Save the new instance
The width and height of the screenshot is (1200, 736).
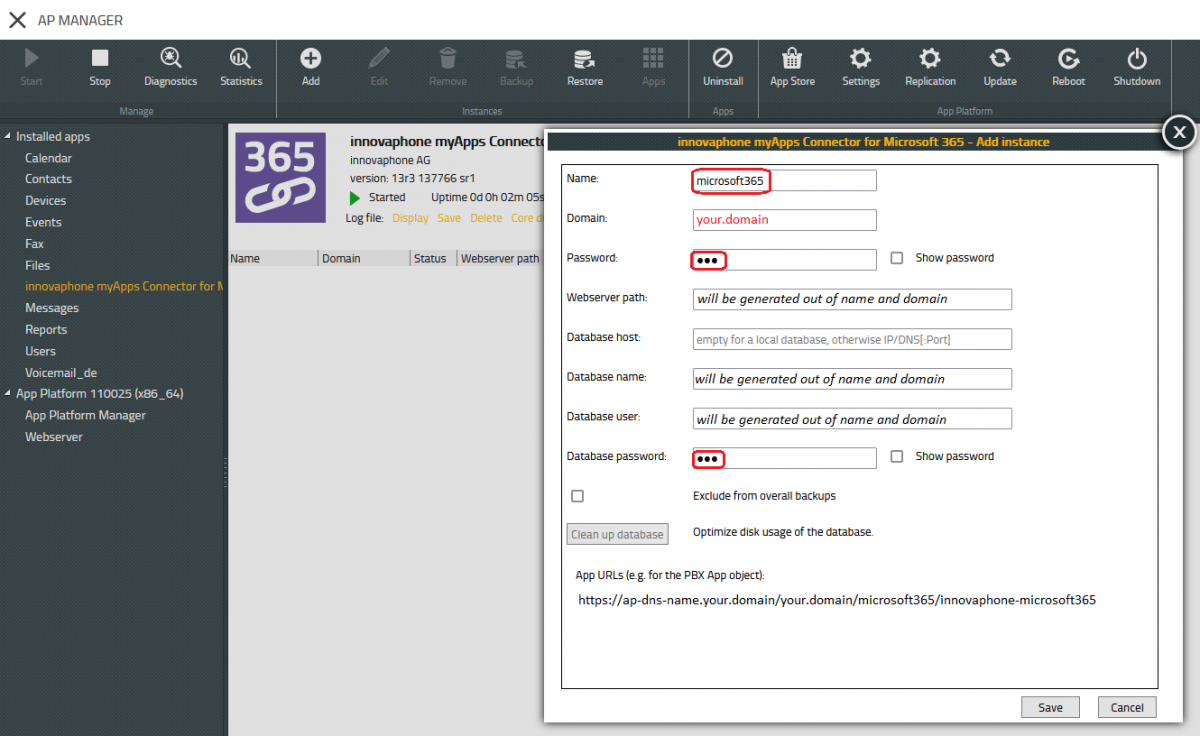[x=1050, y=707]
